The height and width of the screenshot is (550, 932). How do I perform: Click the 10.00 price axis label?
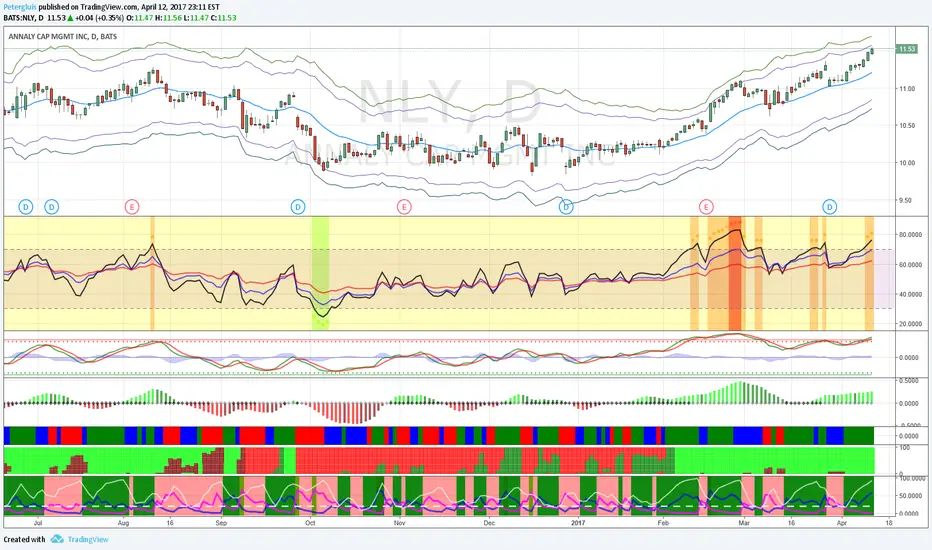coord(907,163)
